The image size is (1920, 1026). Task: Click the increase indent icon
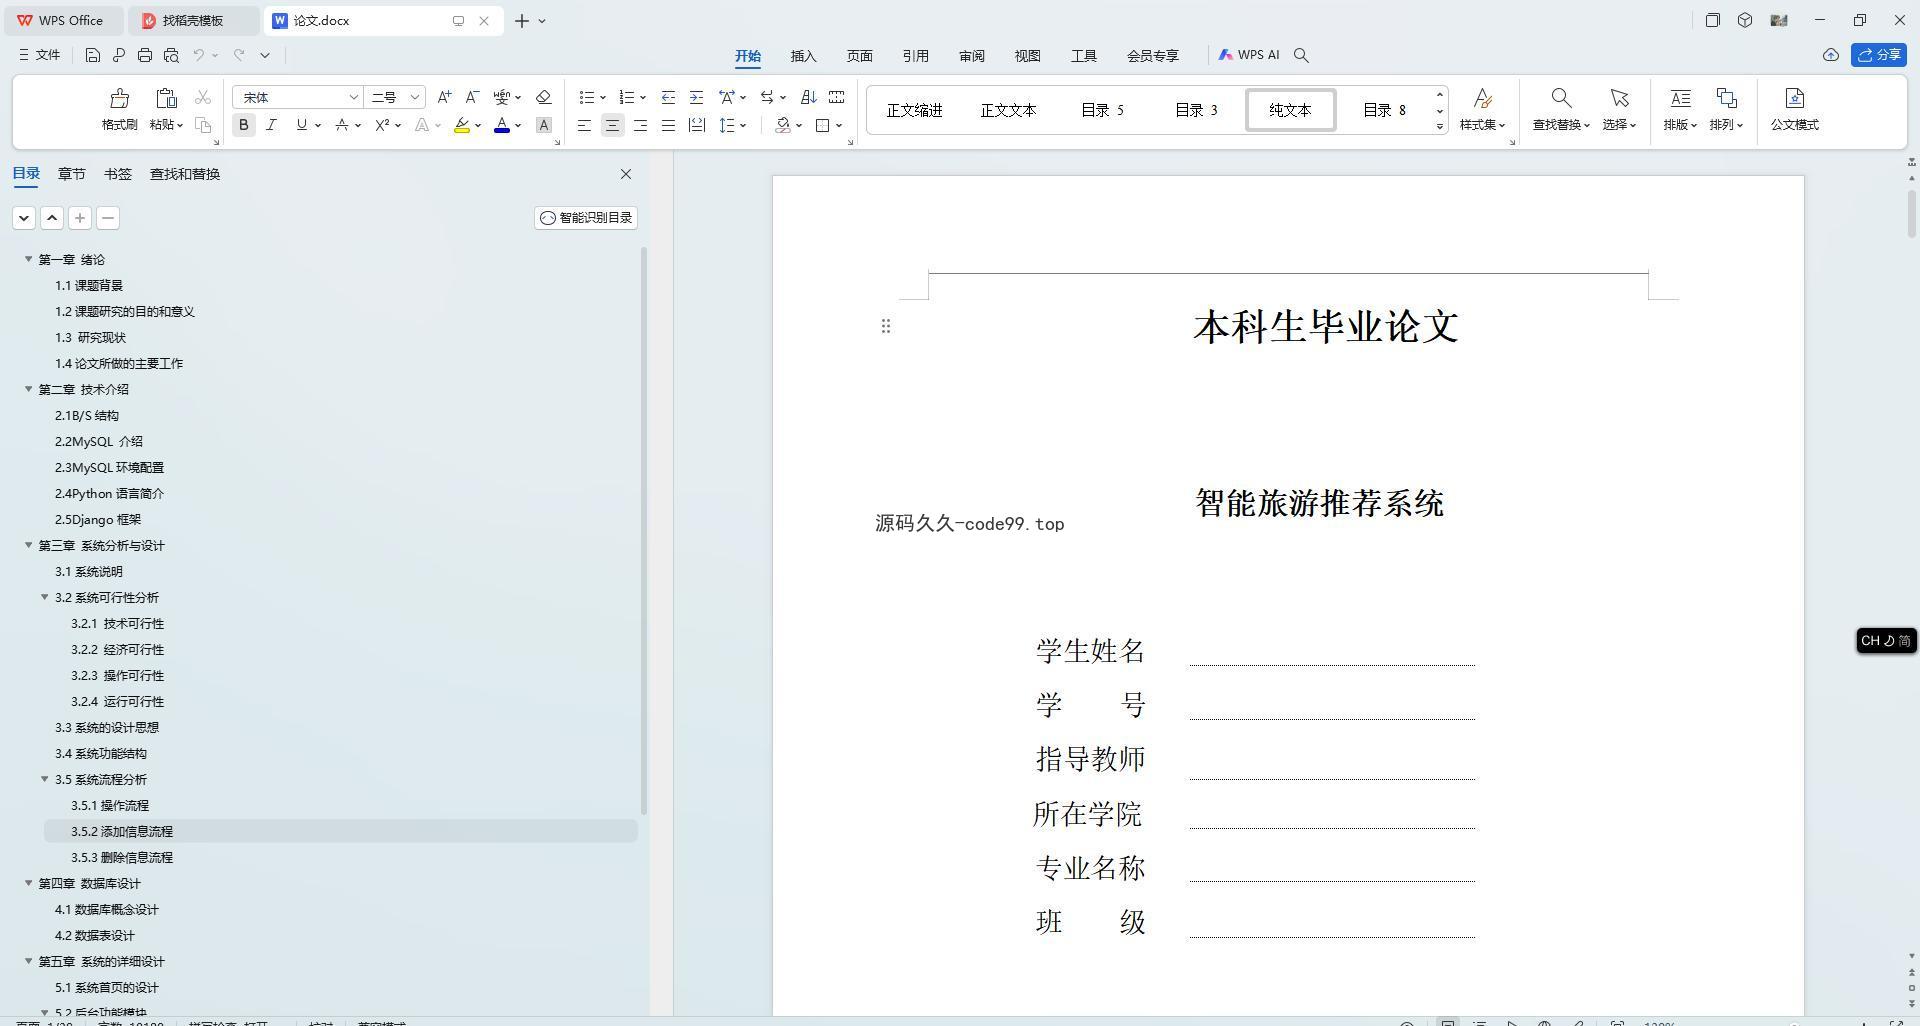pyautogui.click(x=696, y=97)
